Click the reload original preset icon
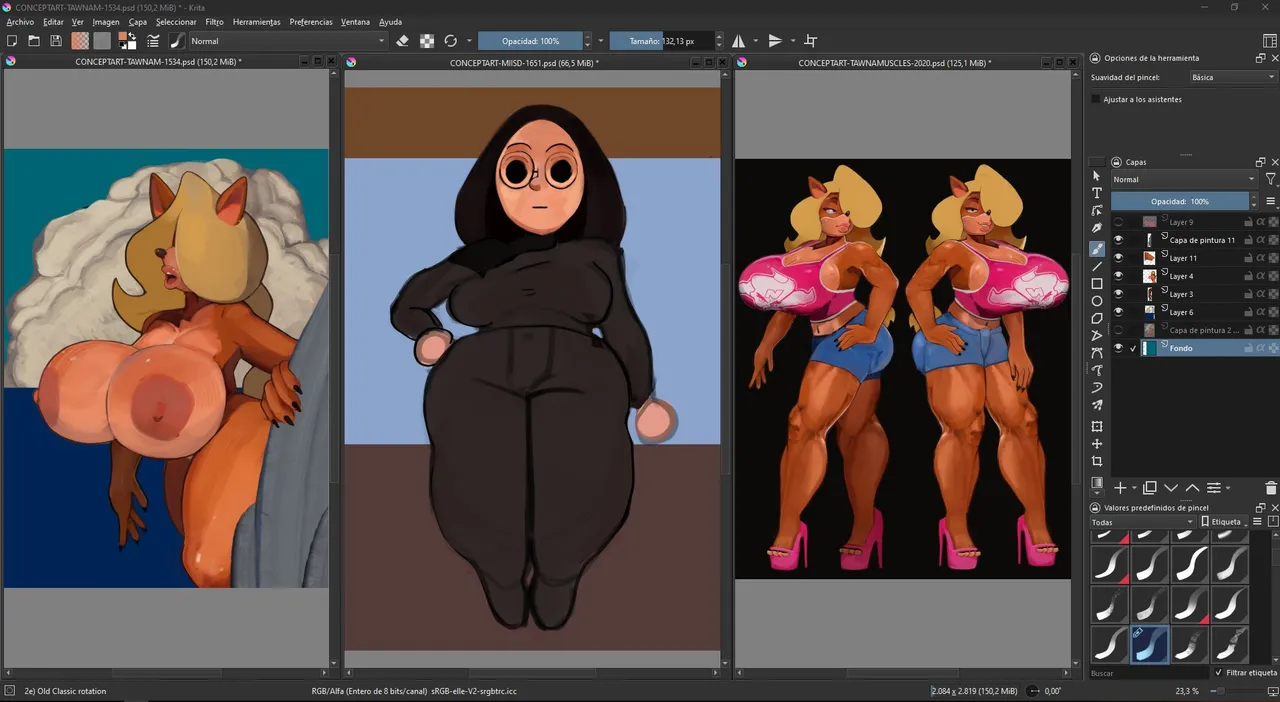The width and height of the screenshot is (1280, 702). click(x=451, y=41)
